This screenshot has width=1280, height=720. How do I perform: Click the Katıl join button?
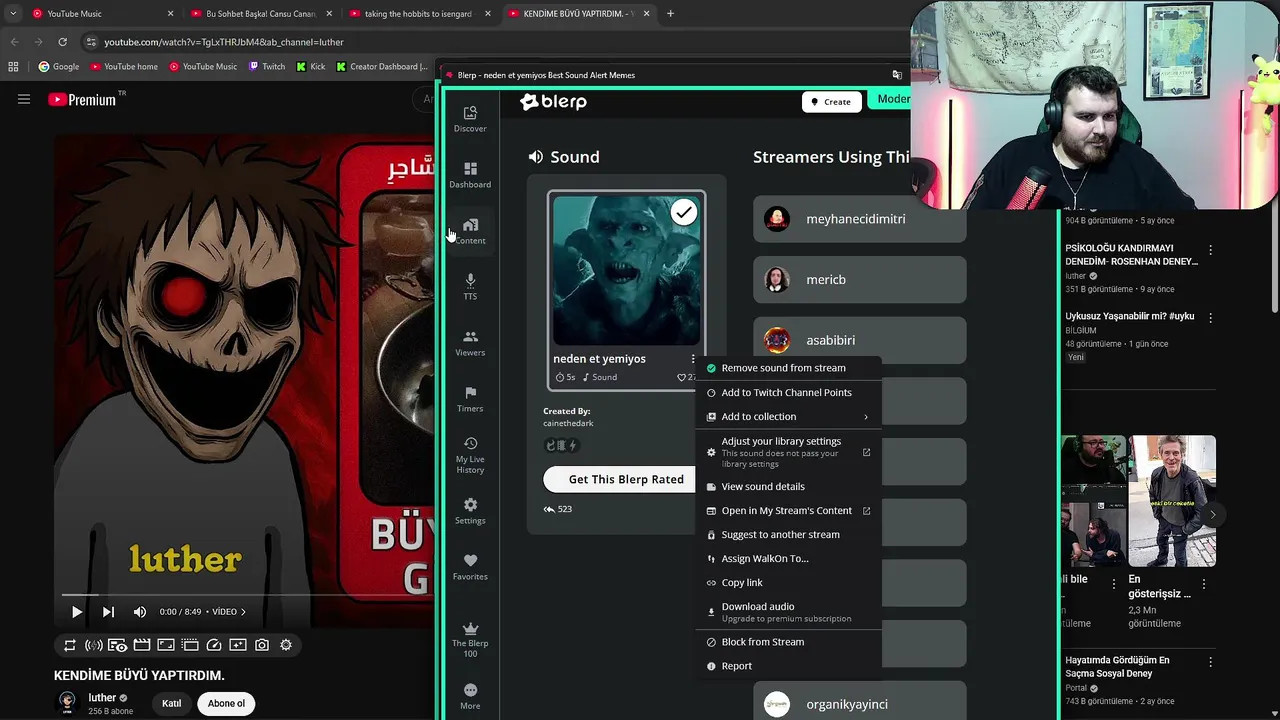click(172, 703)
